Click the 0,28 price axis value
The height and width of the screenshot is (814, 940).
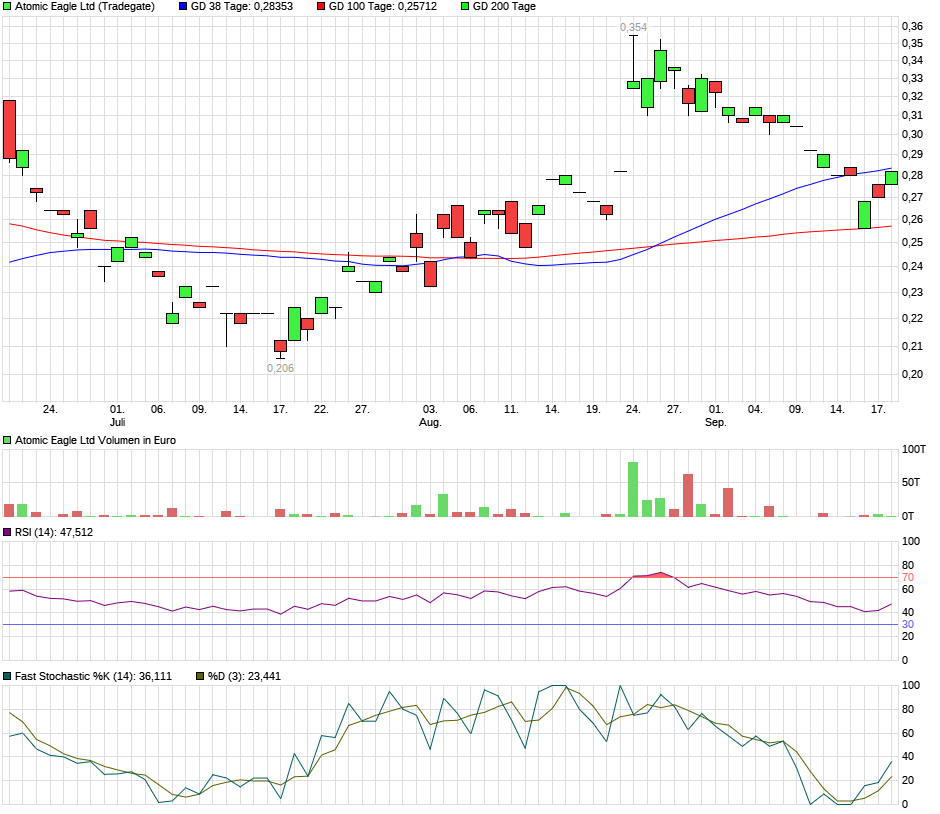pos(912,176)
